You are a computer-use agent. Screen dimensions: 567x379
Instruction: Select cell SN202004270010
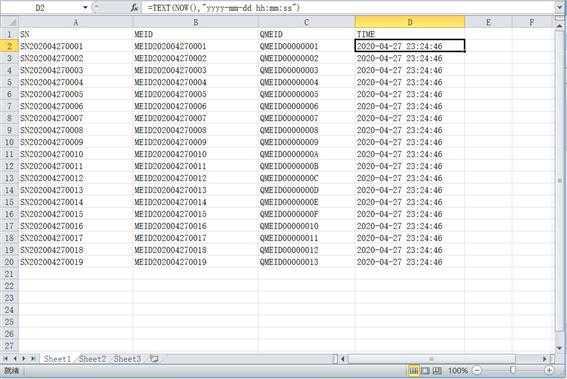(76, 154)
